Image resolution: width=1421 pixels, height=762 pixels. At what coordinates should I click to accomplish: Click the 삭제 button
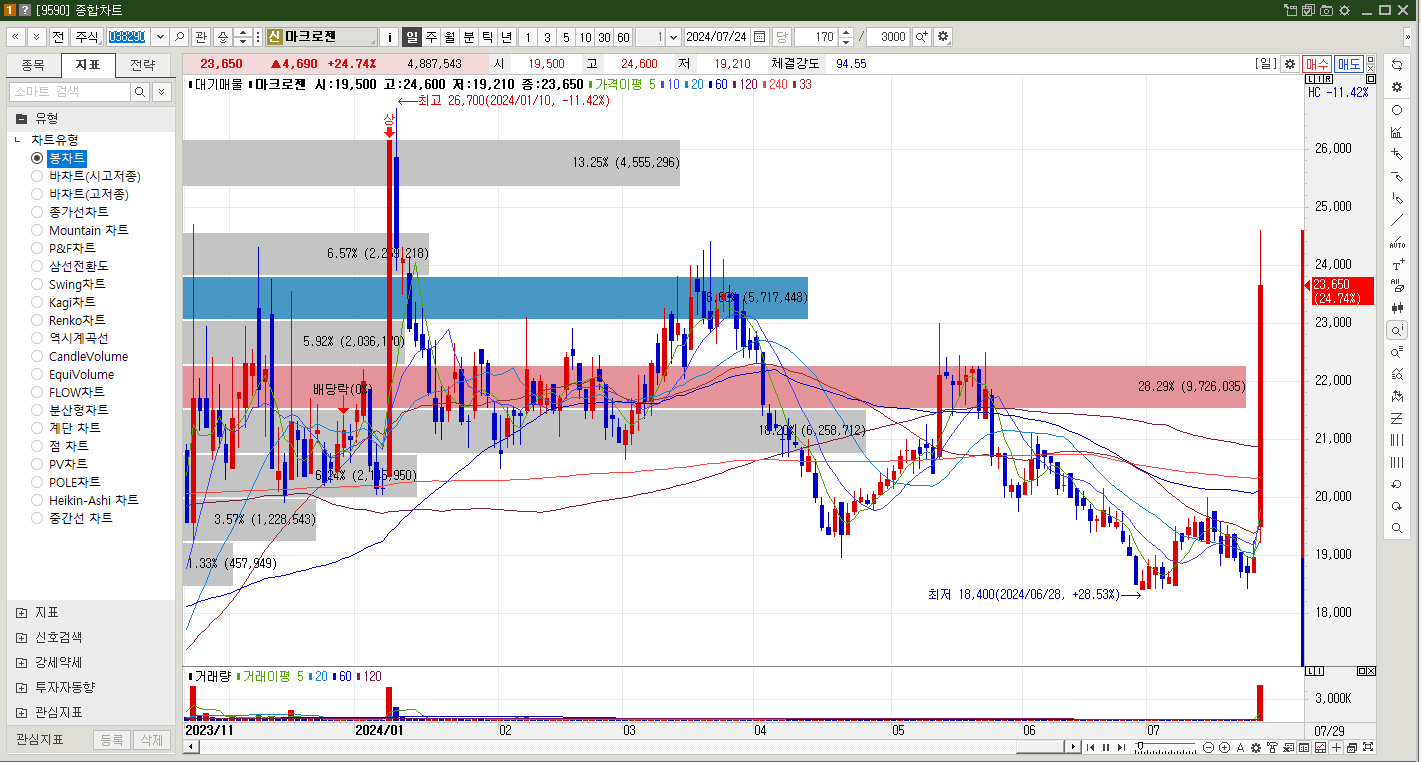pos(152,740)
